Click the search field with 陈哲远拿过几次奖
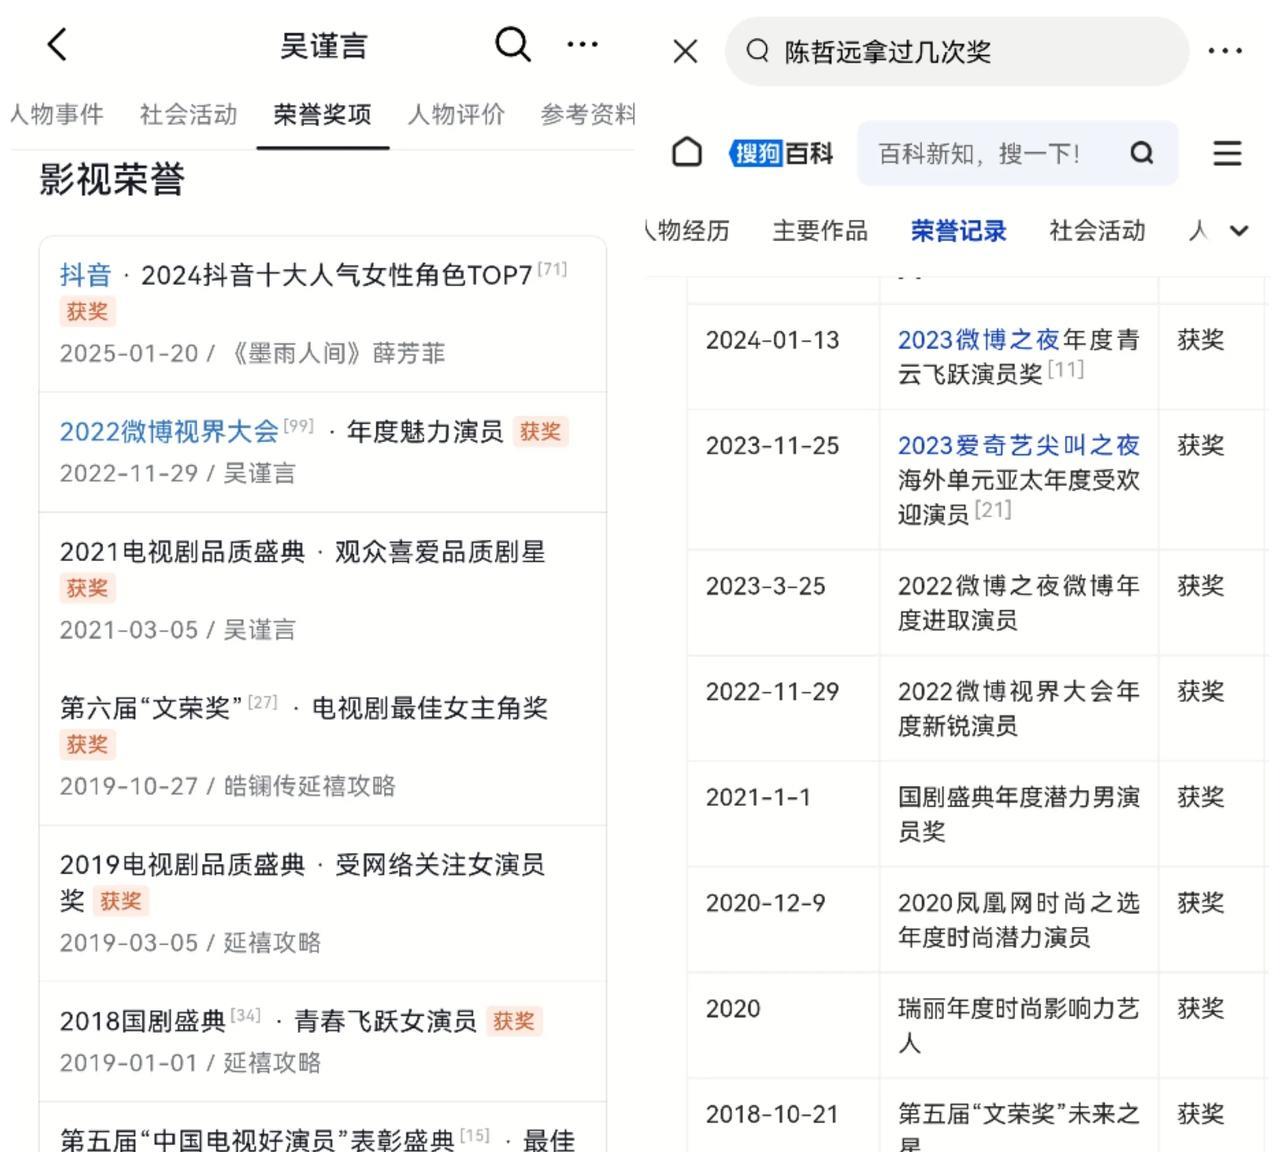The width and height of the screenshot is (1280, 1152). point(957,51)
